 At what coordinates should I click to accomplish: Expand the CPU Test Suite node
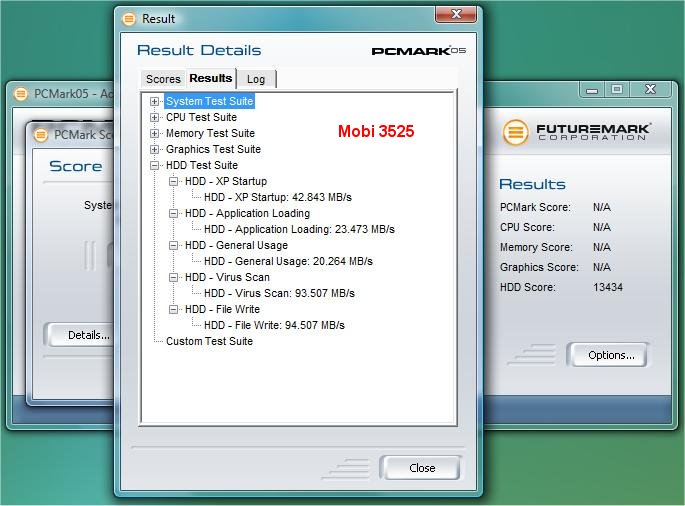coord(154,118)
